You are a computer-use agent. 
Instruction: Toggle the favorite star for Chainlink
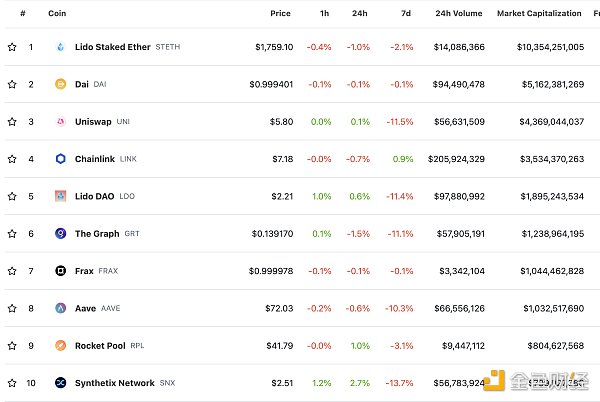coord(12,159)
